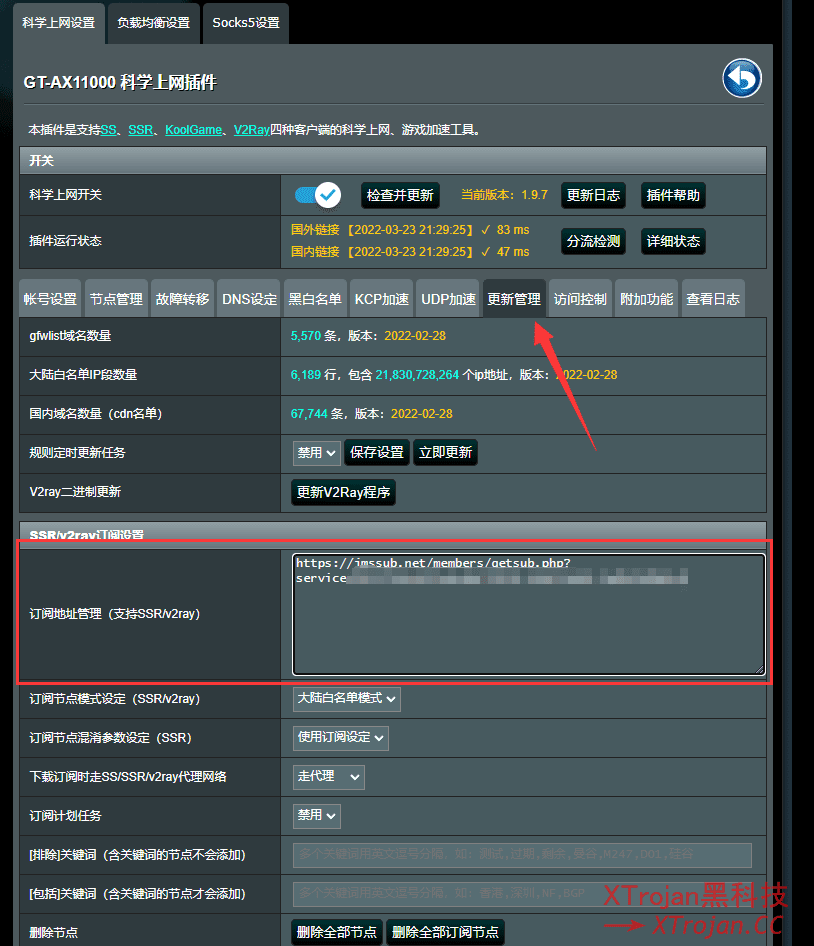The height and width of the screenshot is (946, 814).
Task: Click the 删除全部节点 button
Action: pos(337,932)
